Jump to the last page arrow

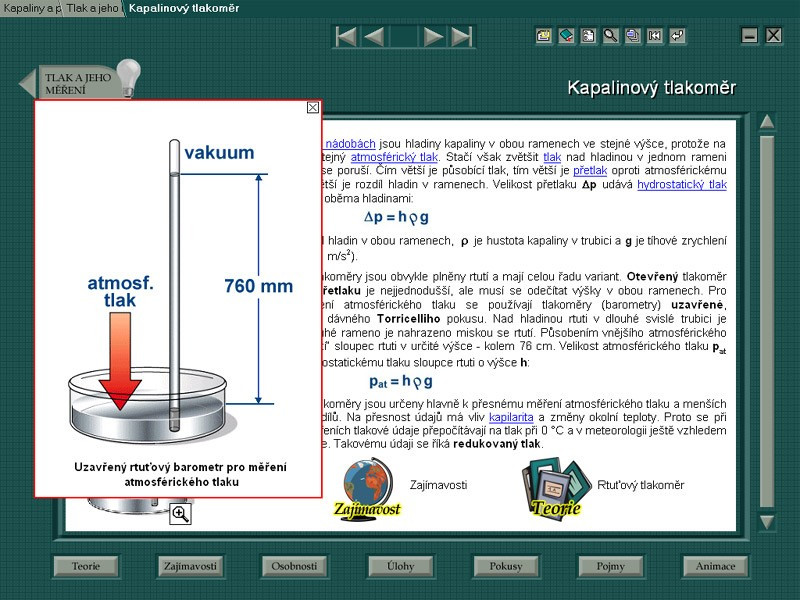click(x=462, y=37)
